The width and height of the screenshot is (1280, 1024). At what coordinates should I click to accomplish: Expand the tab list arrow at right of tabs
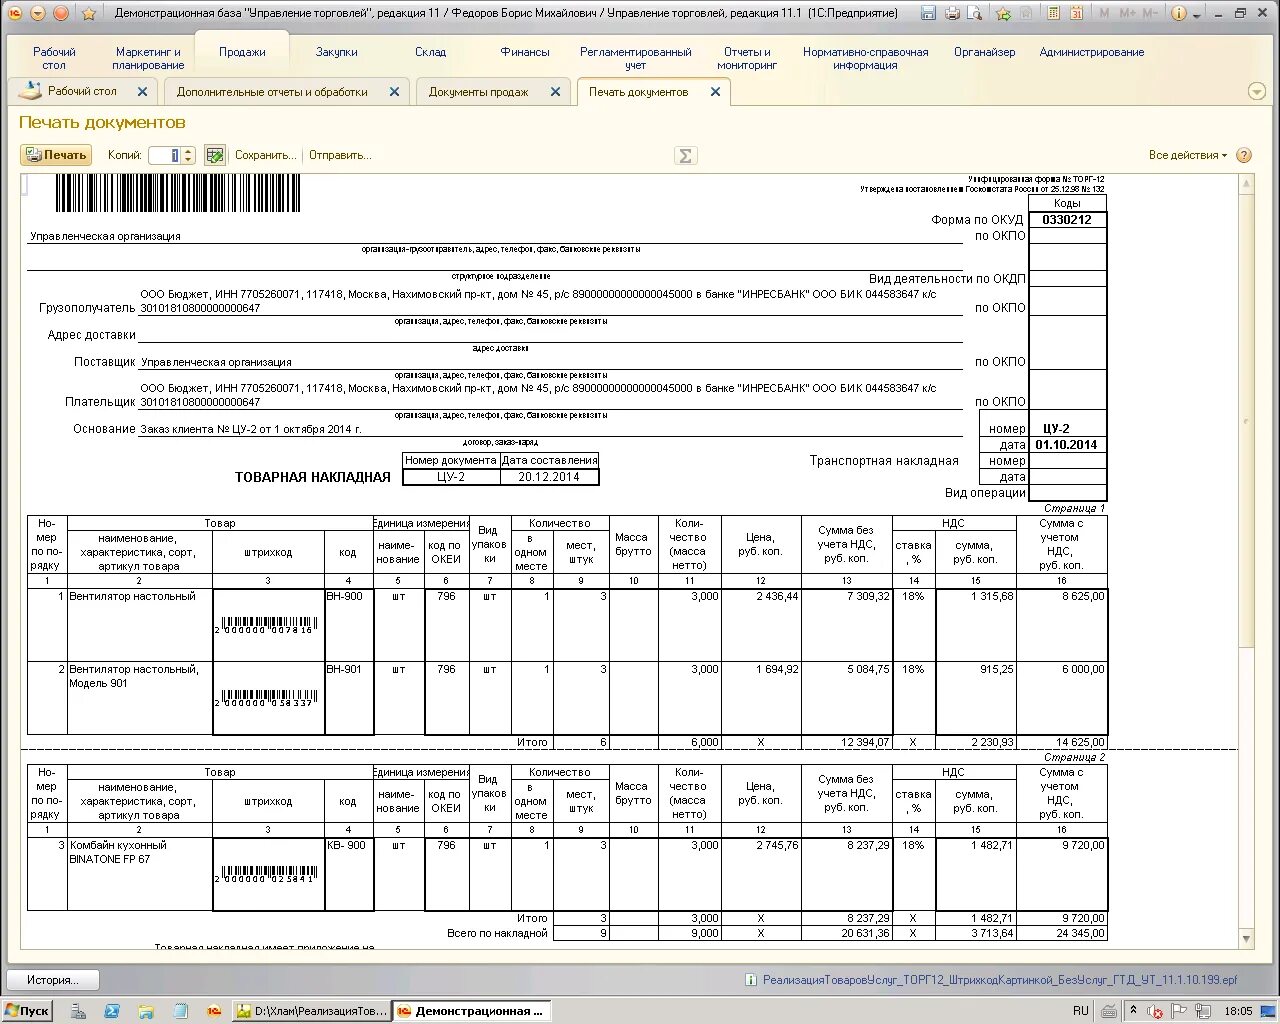[1257, 92]
